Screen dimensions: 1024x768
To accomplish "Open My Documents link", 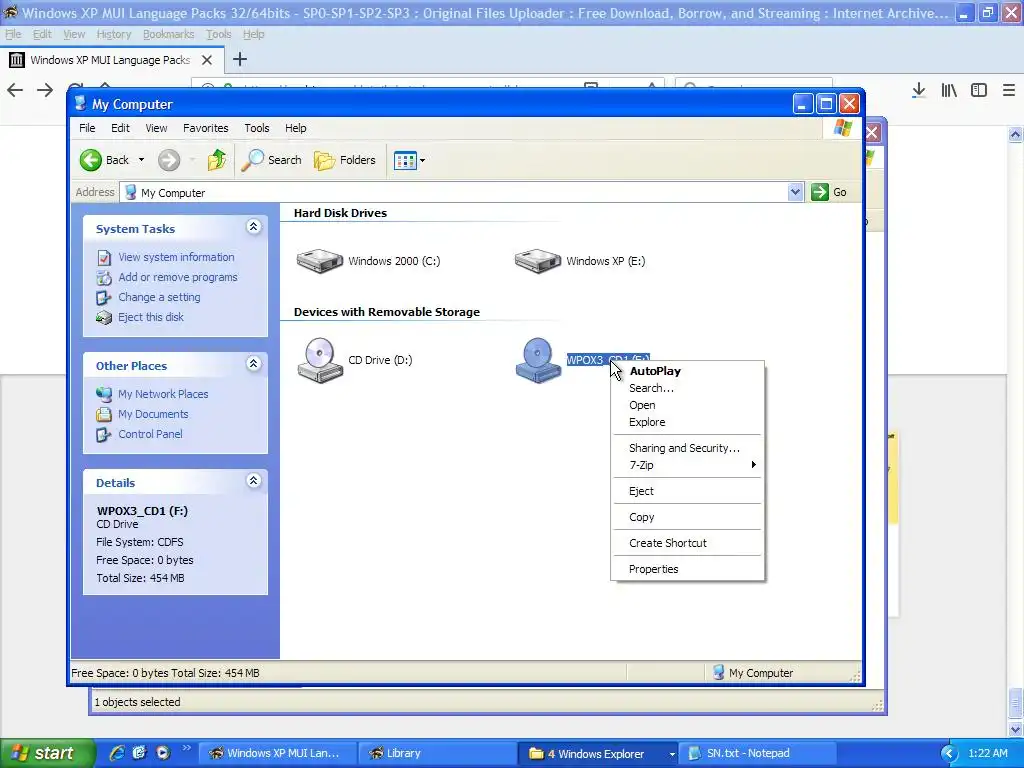I will pos(153,414).
